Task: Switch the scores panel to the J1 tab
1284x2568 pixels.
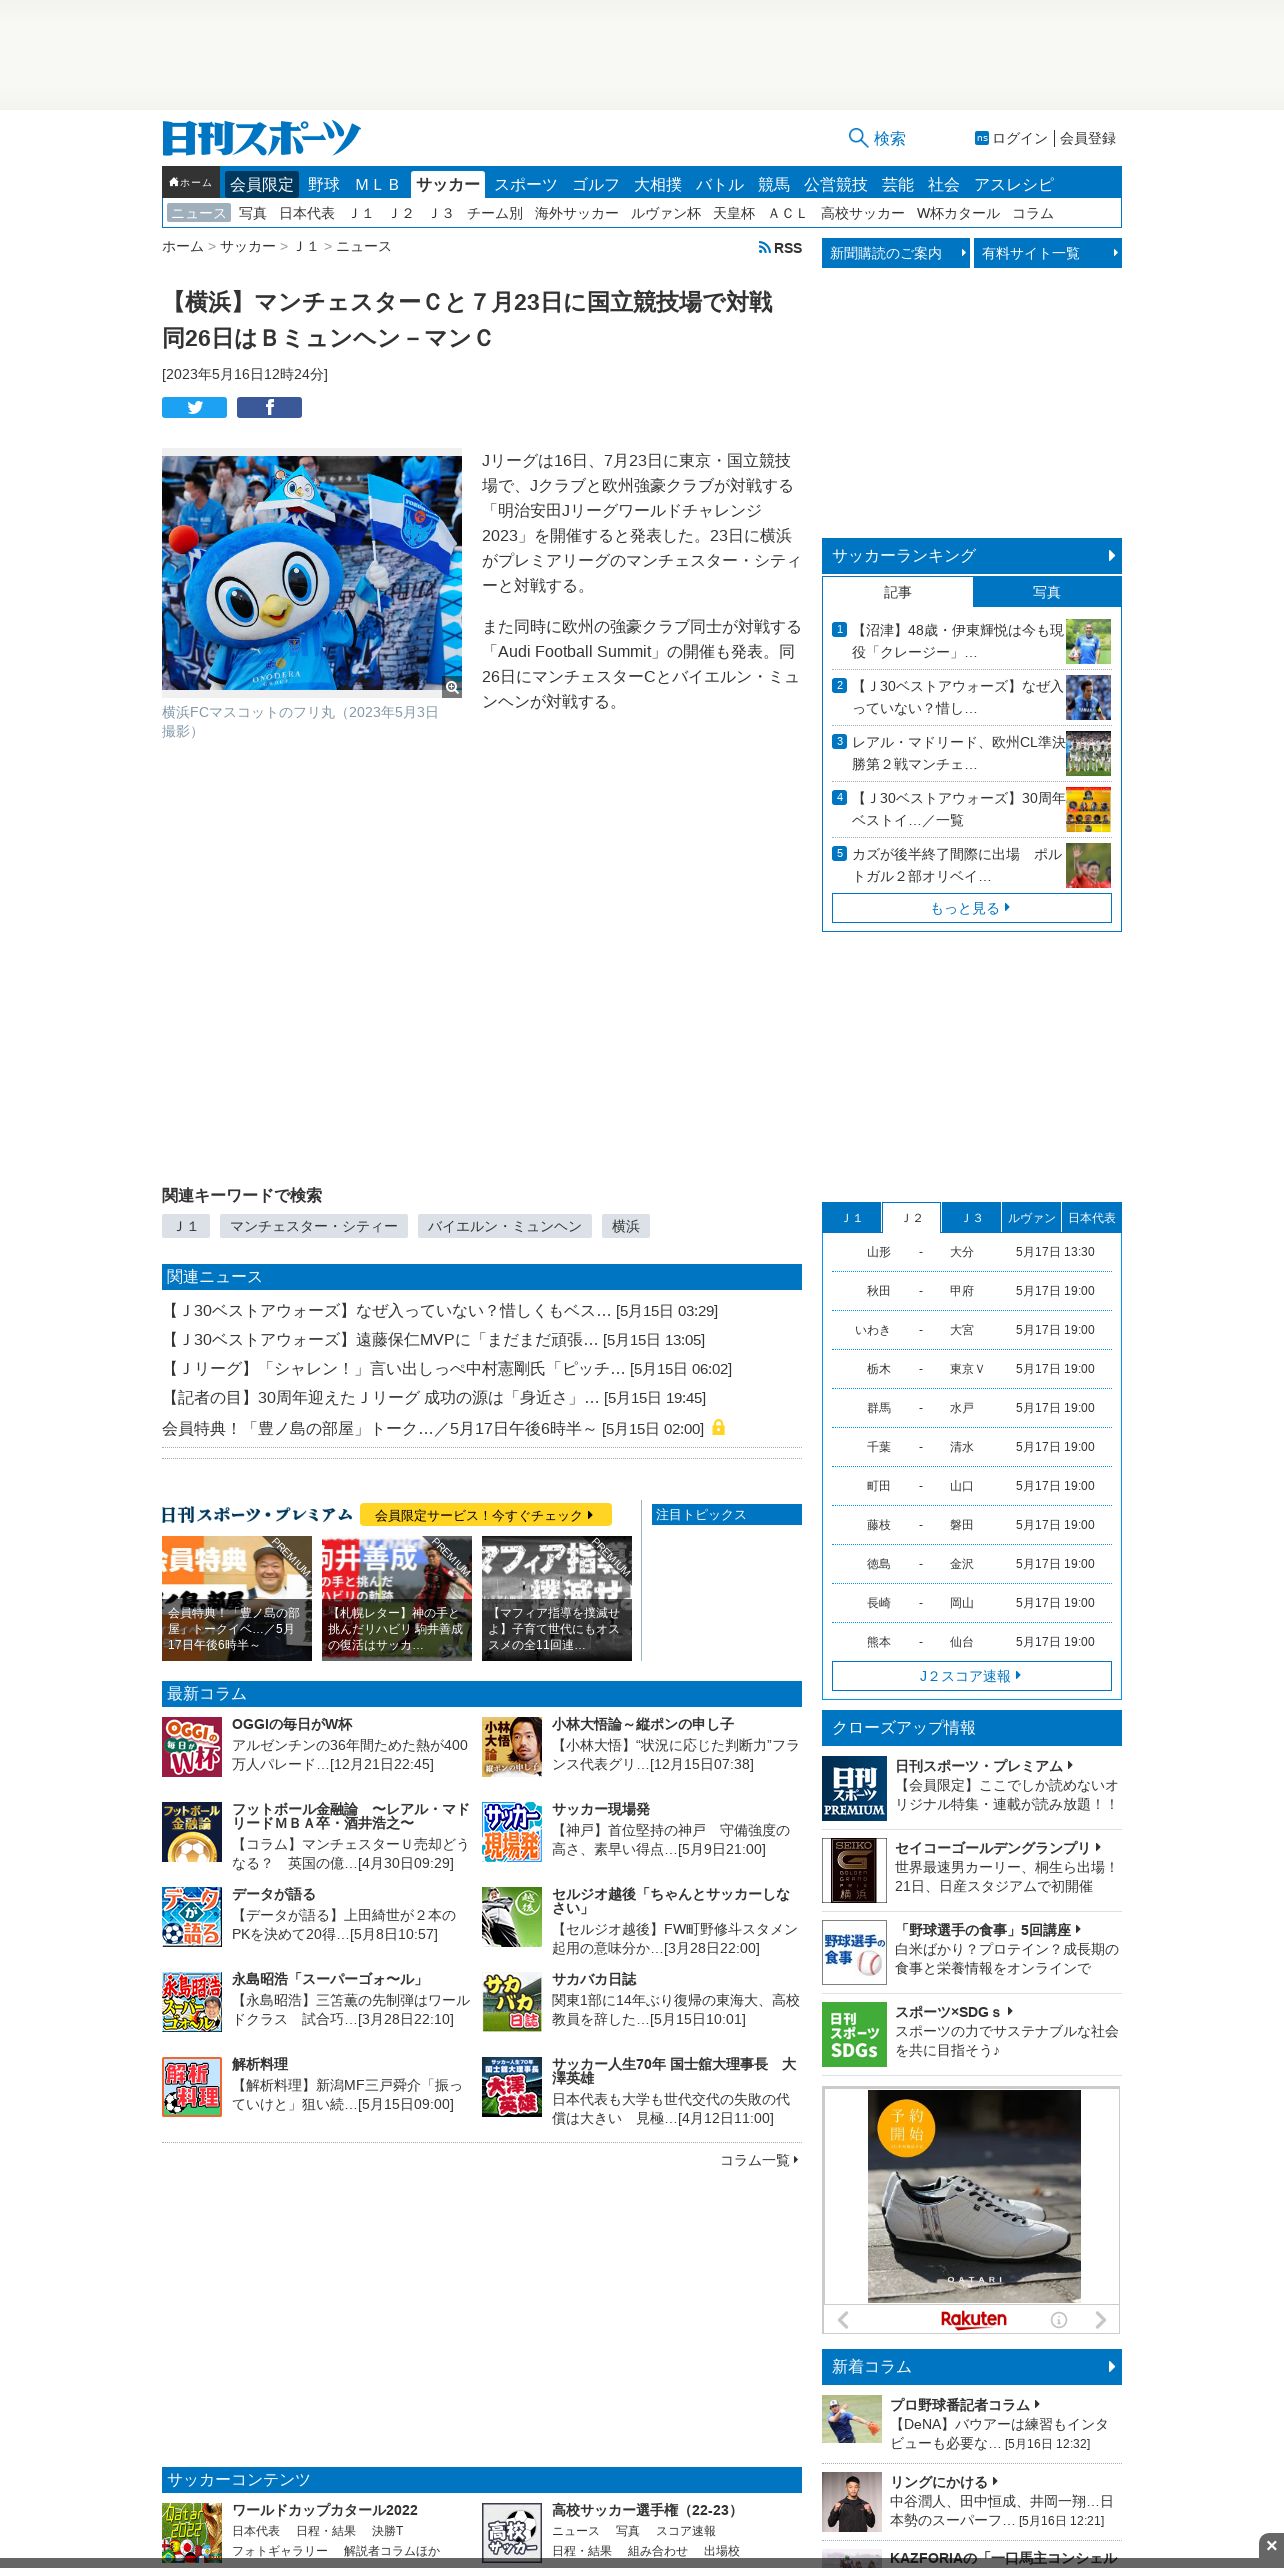Action: 852,1218
